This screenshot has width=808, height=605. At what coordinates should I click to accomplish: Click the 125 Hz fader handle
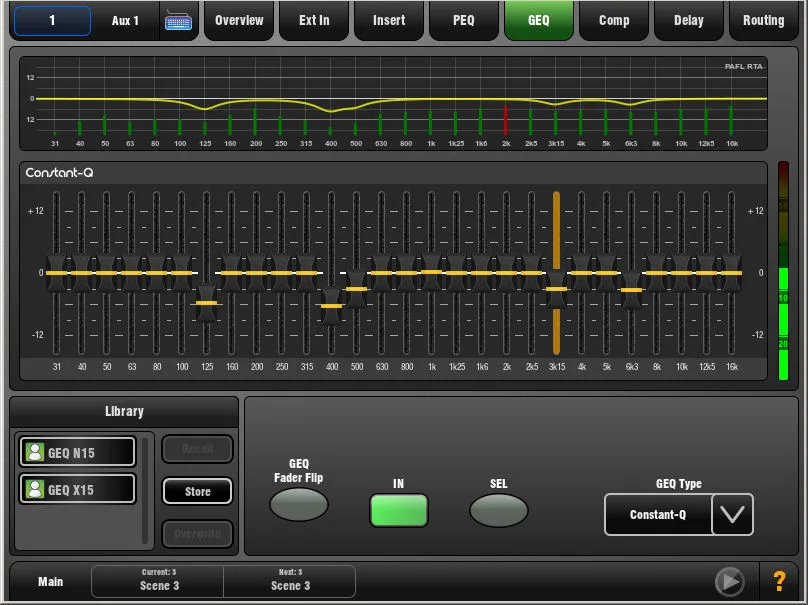point(206,303)
